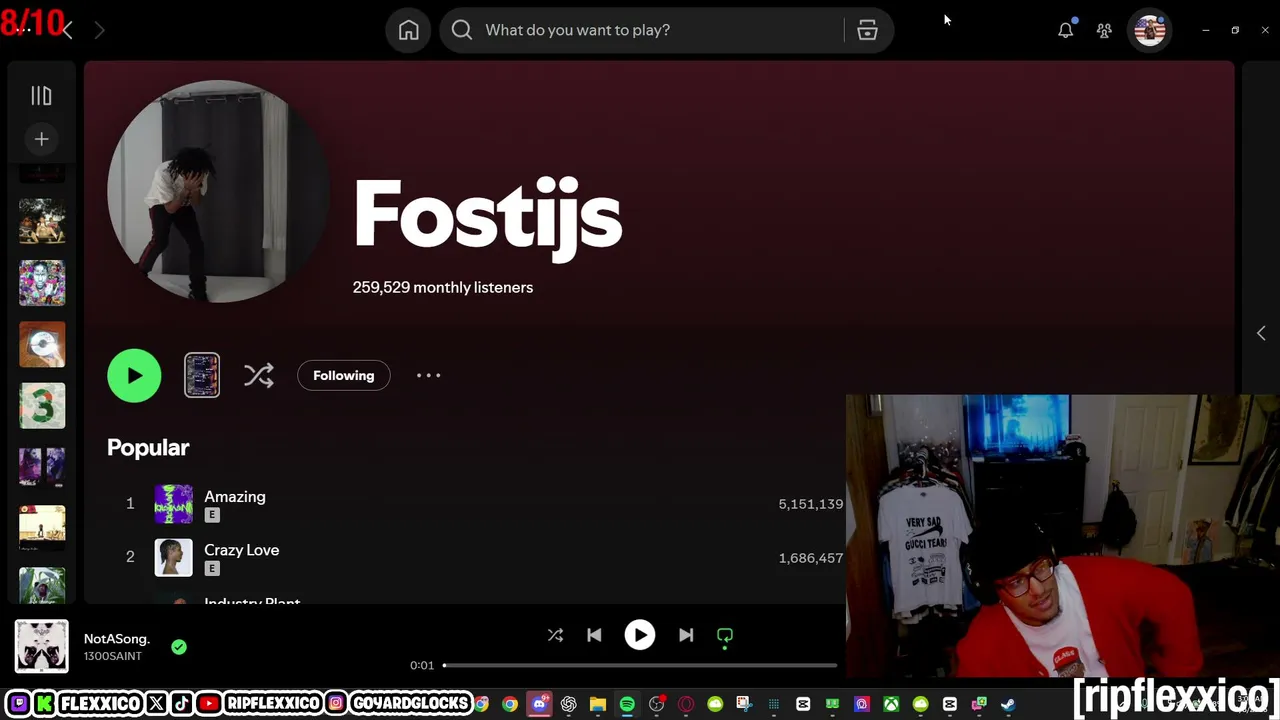This screenshot has height=720, width=1280.
Task: Click the 1,686,457 play count
Action: point(811,558)
